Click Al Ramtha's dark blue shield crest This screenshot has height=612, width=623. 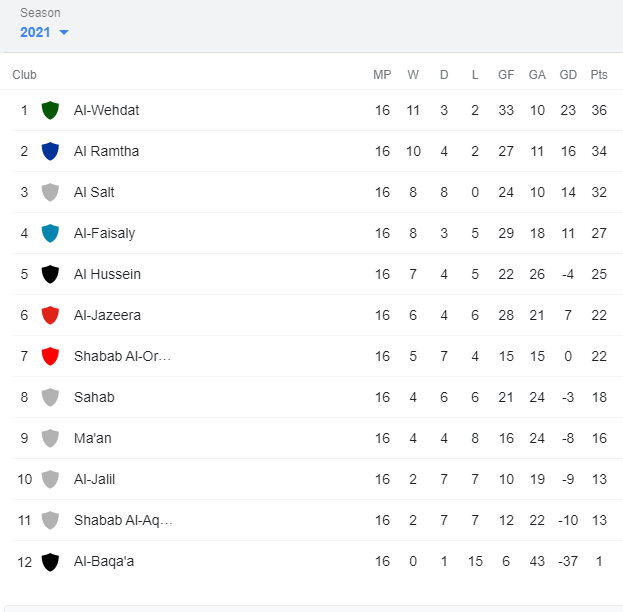[50, 151]
